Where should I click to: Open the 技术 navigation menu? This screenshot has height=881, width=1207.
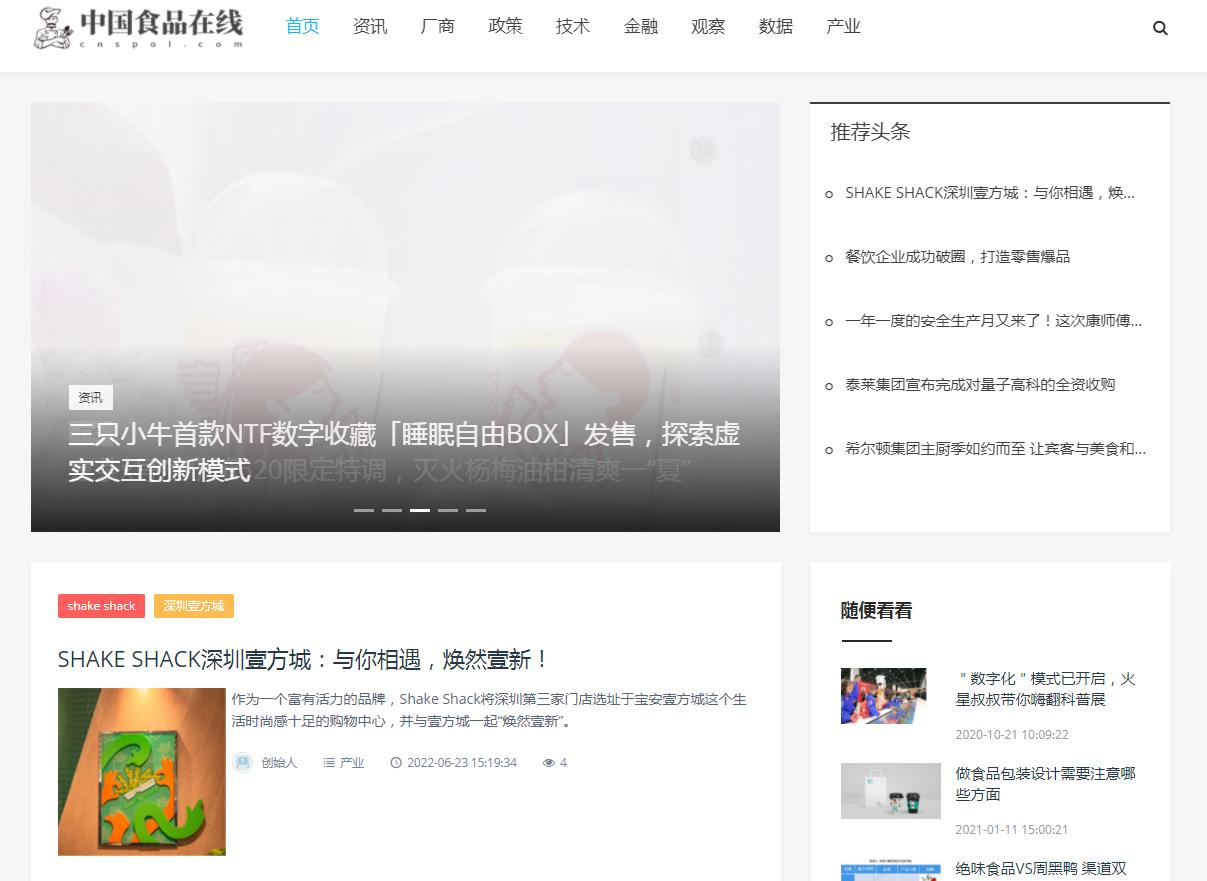pos(573,26)
